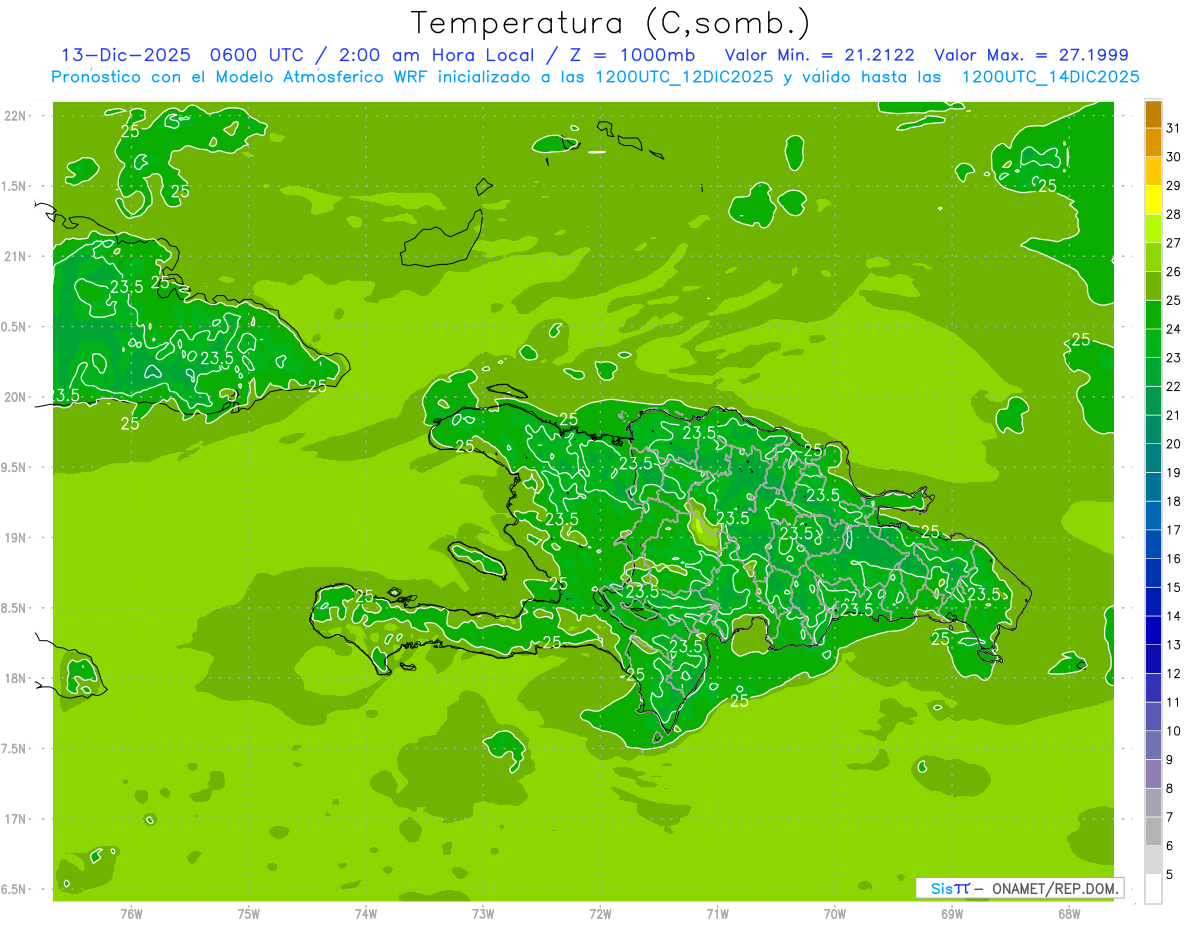Image resolution: width=1200 pixels, height=927 pixels.
Task: Click legend value "5"
Action: pos(1170,874)
